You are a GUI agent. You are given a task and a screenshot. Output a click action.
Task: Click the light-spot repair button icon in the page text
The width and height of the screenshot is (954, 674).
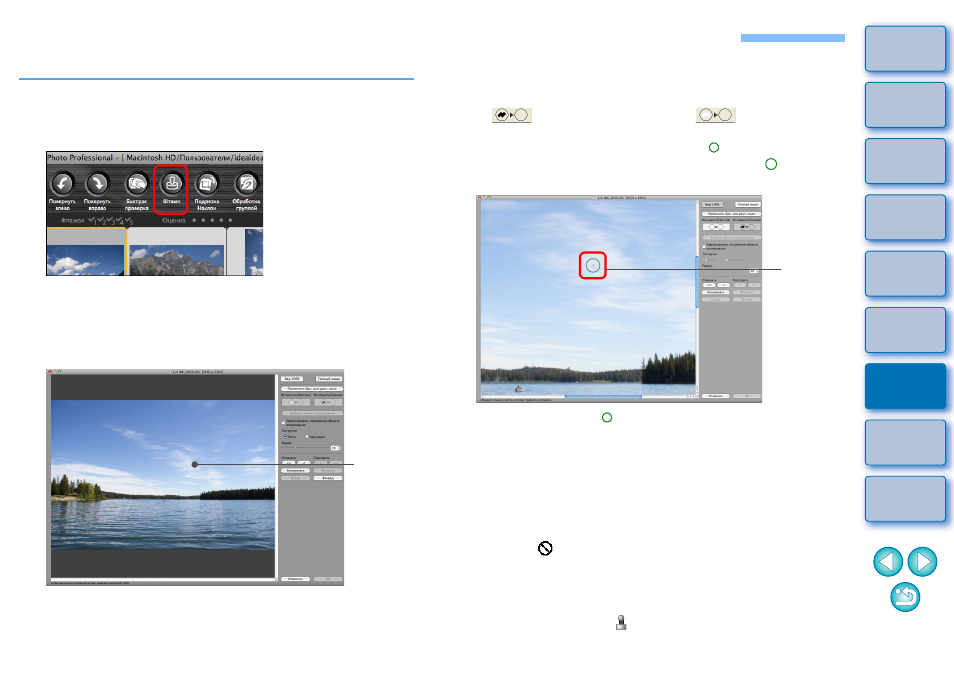[x=716, y=114]
